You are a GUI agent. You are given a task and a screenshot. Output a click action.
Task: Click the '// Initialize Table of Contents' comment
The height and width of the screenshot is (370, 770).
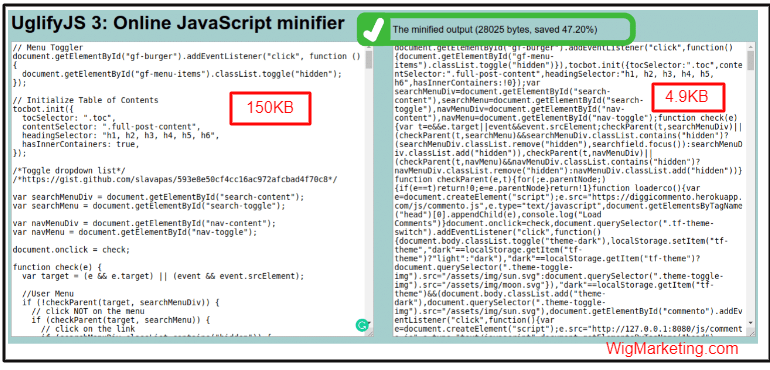coord(85,100)
